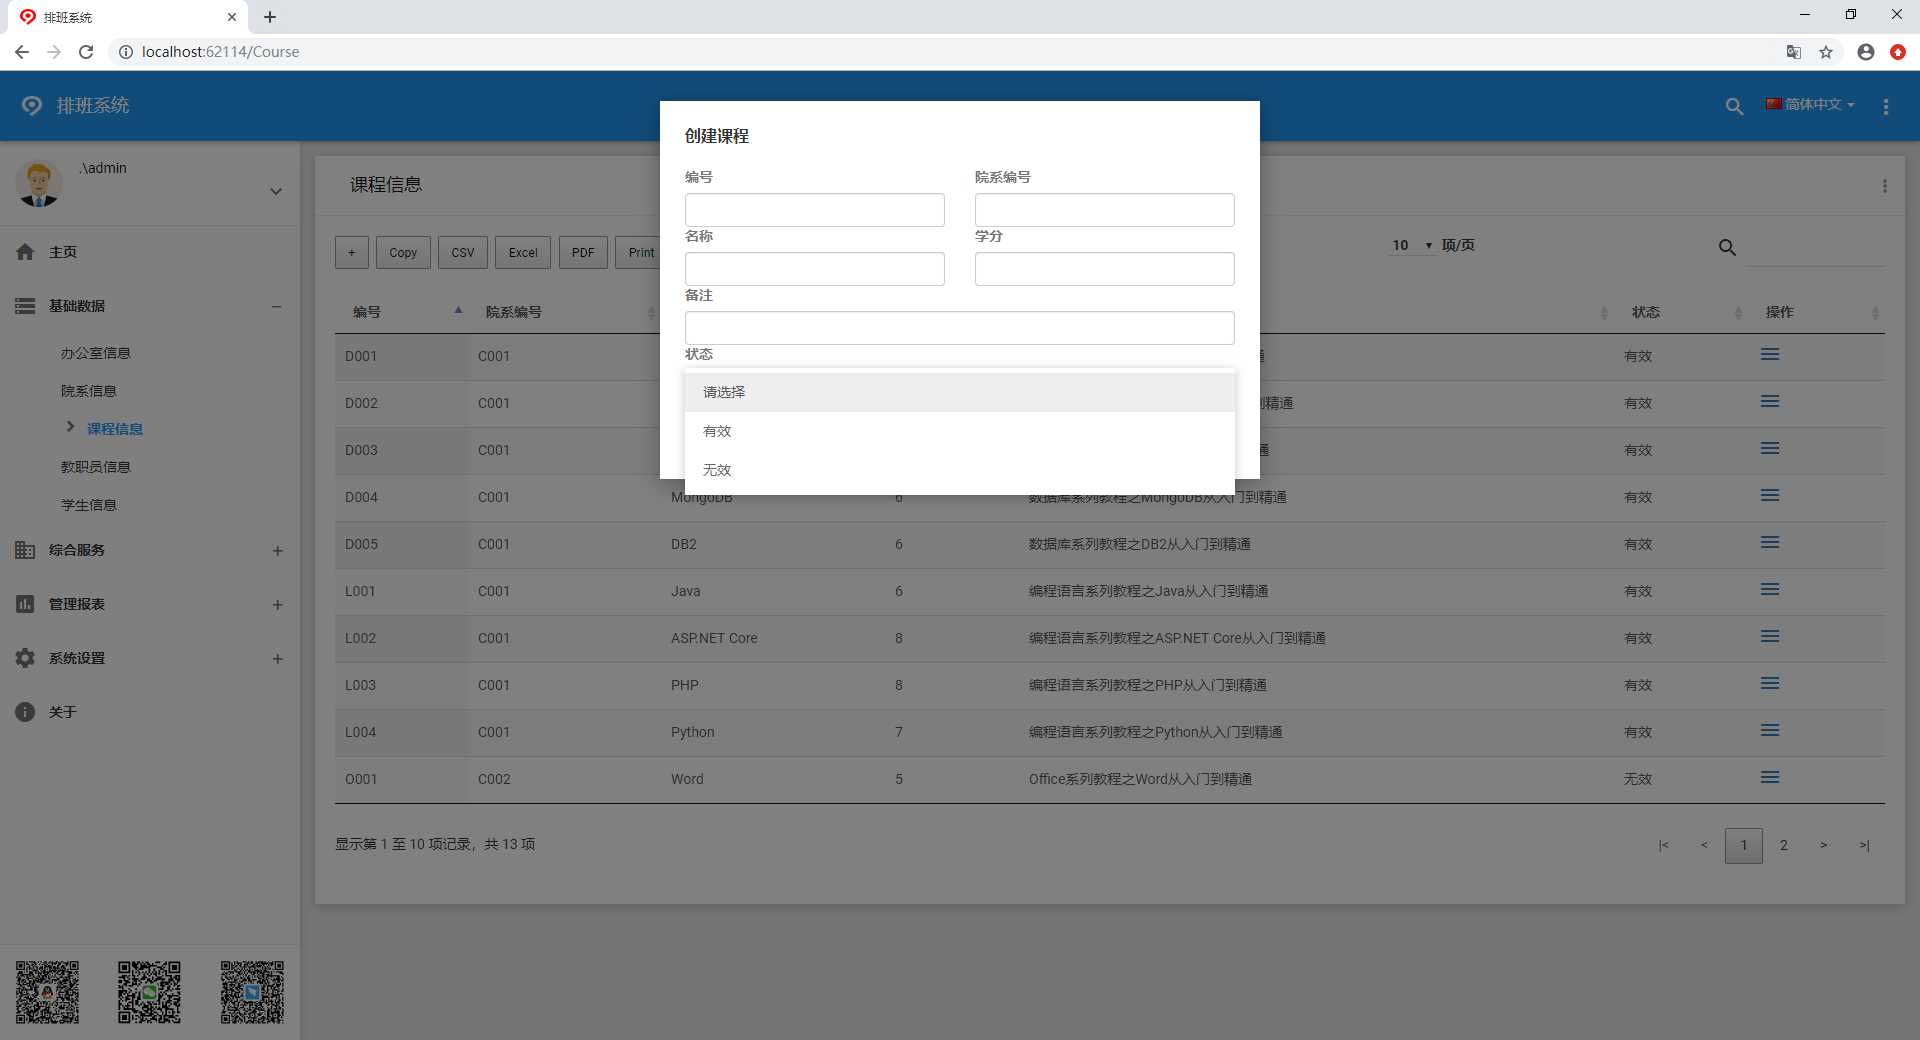This screenshot has height=1040, width=1920.
Task: Export the table as PDF
Action: [583, 253]
